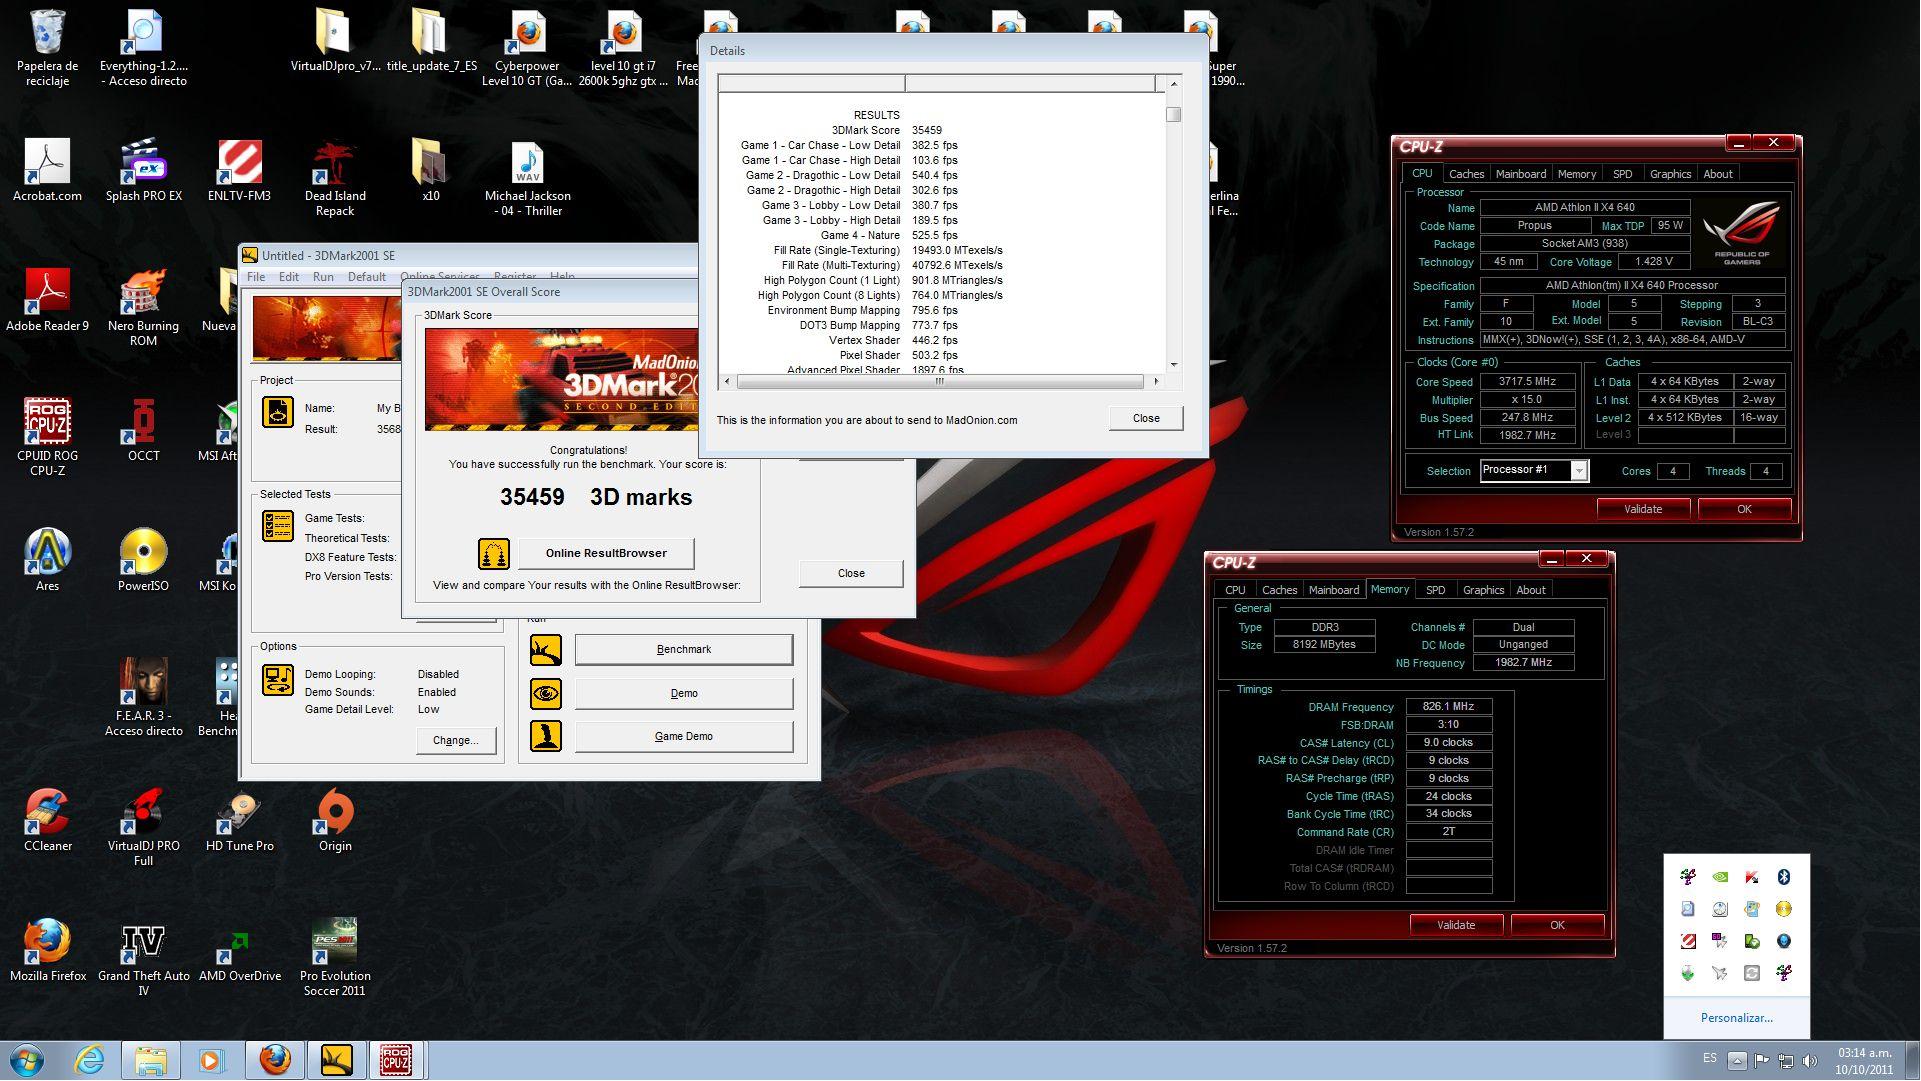Click the 3DMark Benchmark run icon
Screen dimensions: 1921x1081
(x=545, y=650)
